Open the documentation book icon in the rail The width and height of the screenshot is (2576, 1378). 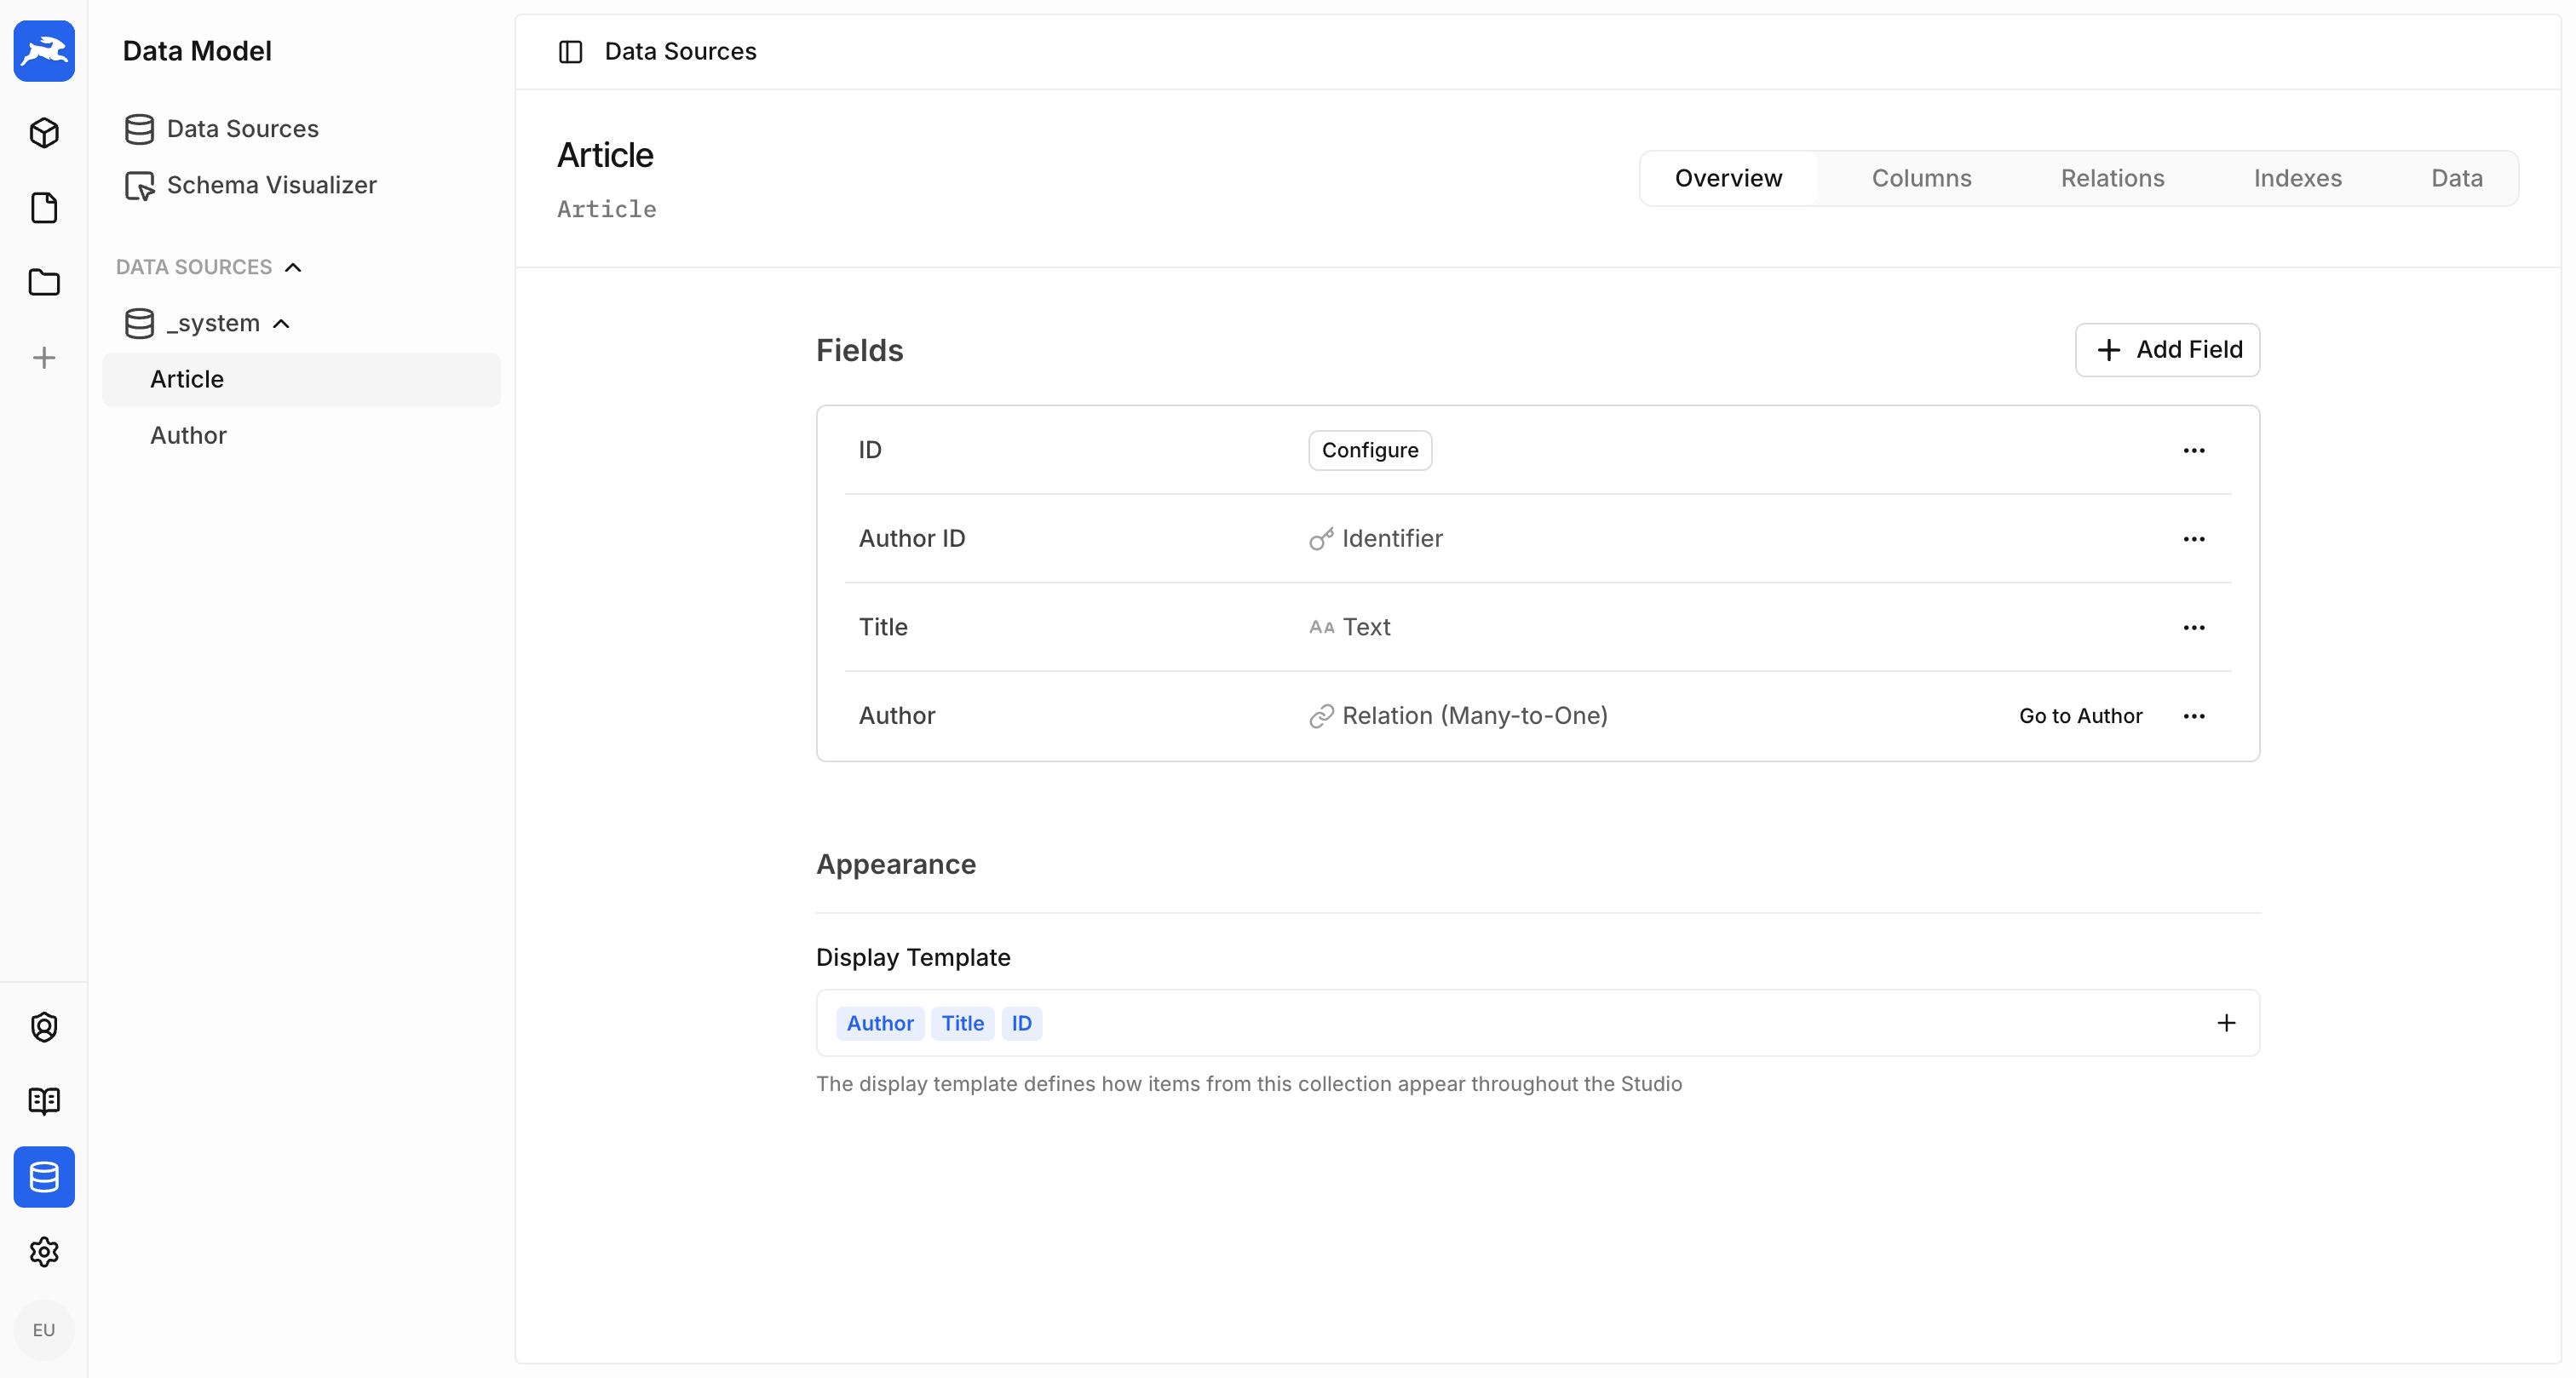click(44, 1101)
